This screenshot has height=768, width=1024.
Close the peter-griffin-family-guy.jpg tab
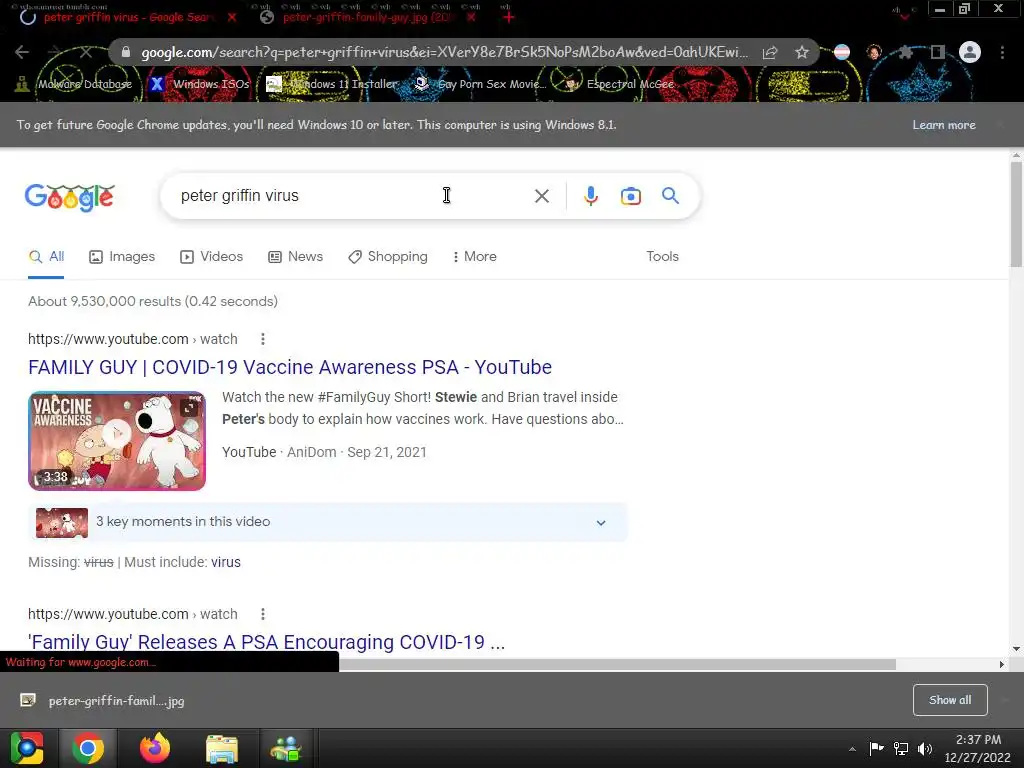(472, 18)
